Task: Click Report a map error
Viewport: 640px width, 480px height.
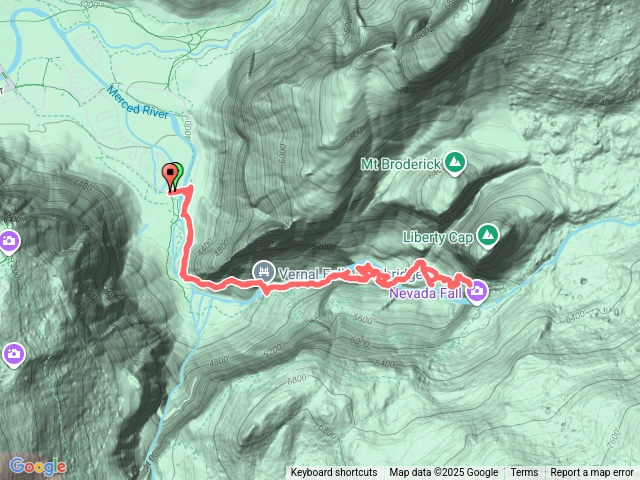Action: 592,473
